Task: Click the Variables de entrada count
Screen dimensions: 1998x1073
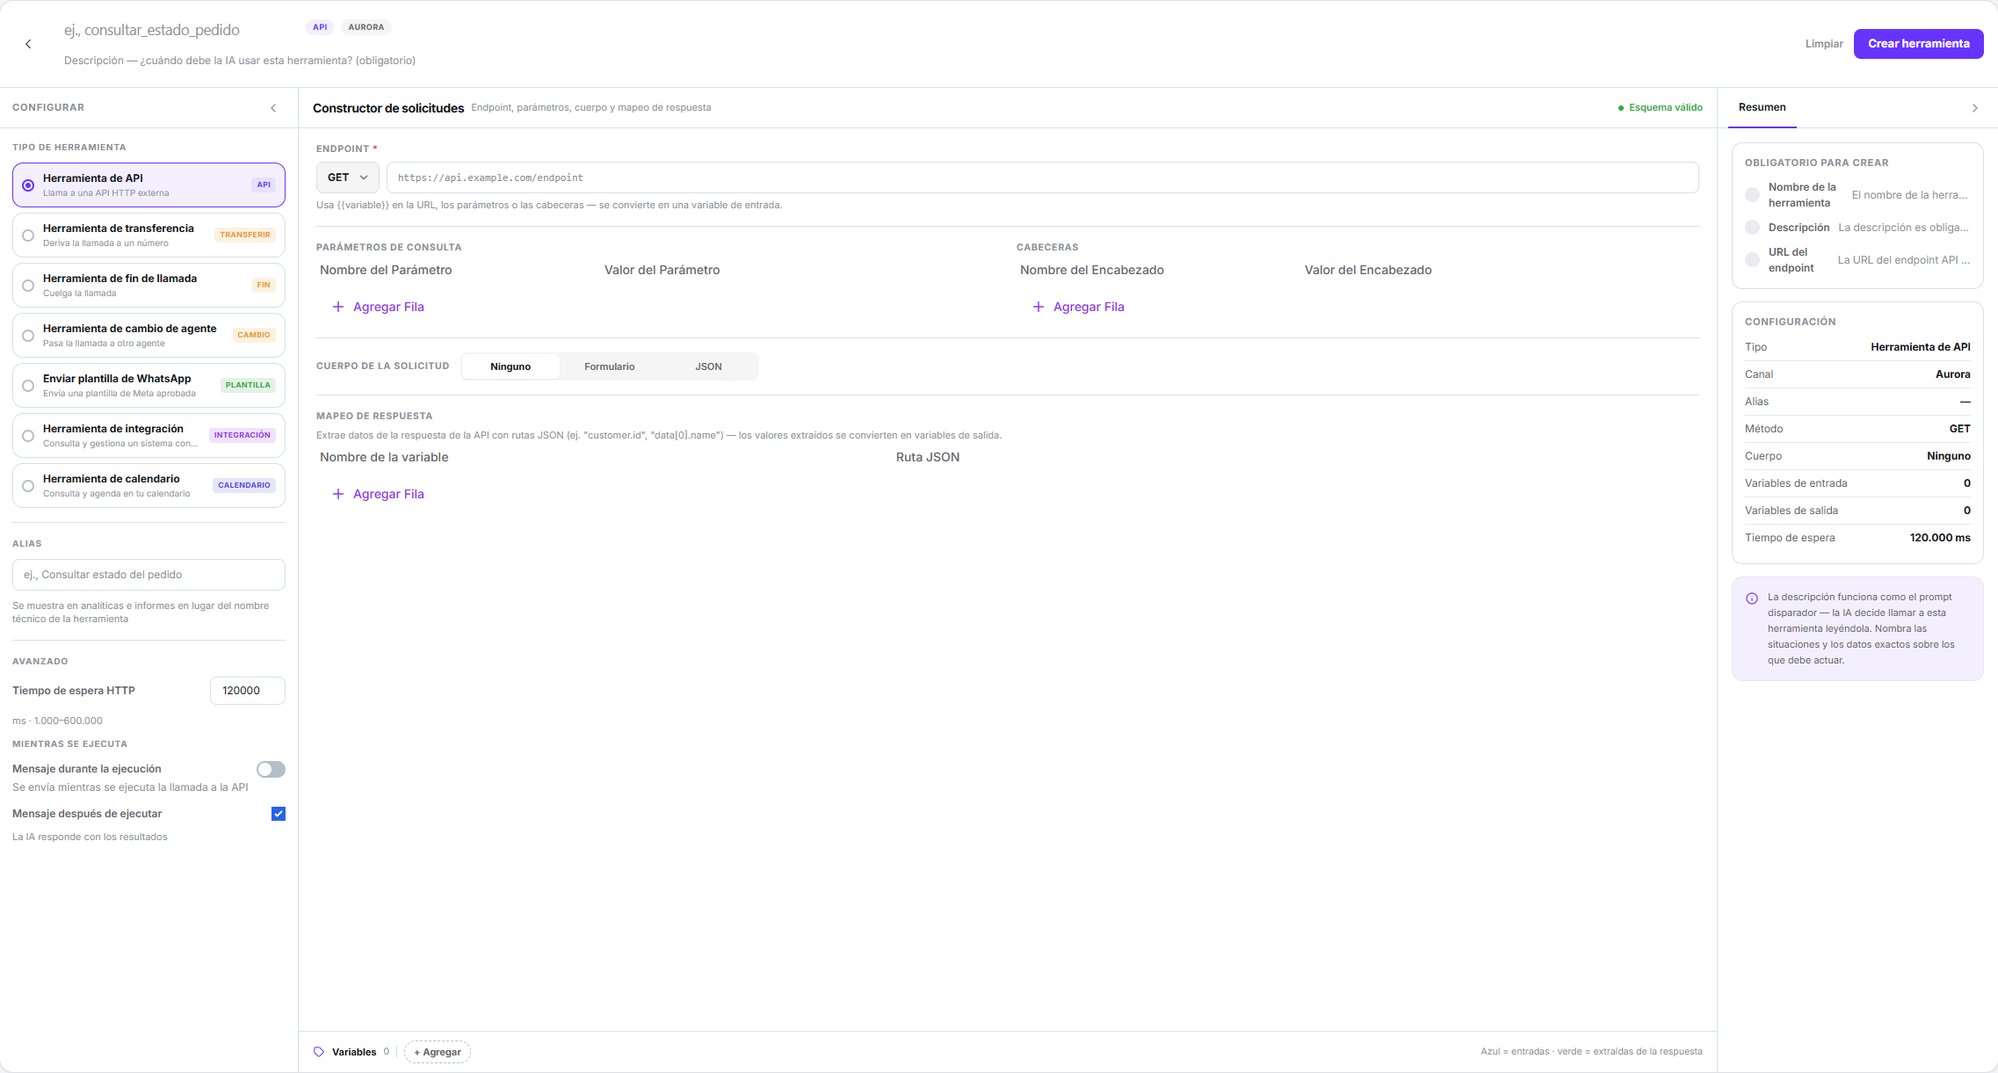Action: tap(1967, 484)
